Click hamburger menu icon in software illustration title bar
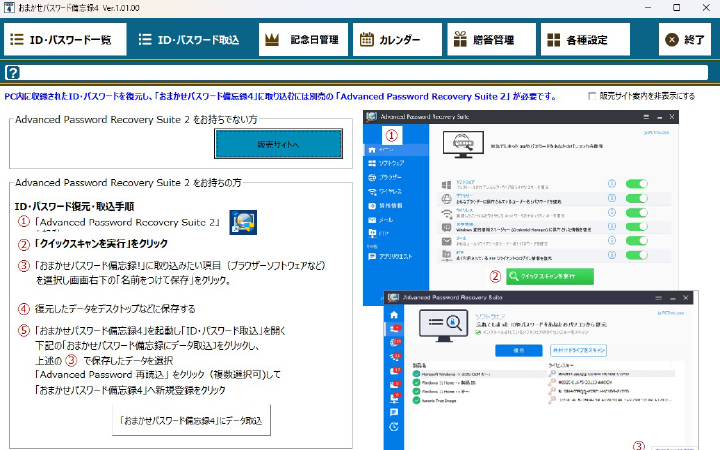The width and height of the screenshot is (720, 450). click(658, 298)
